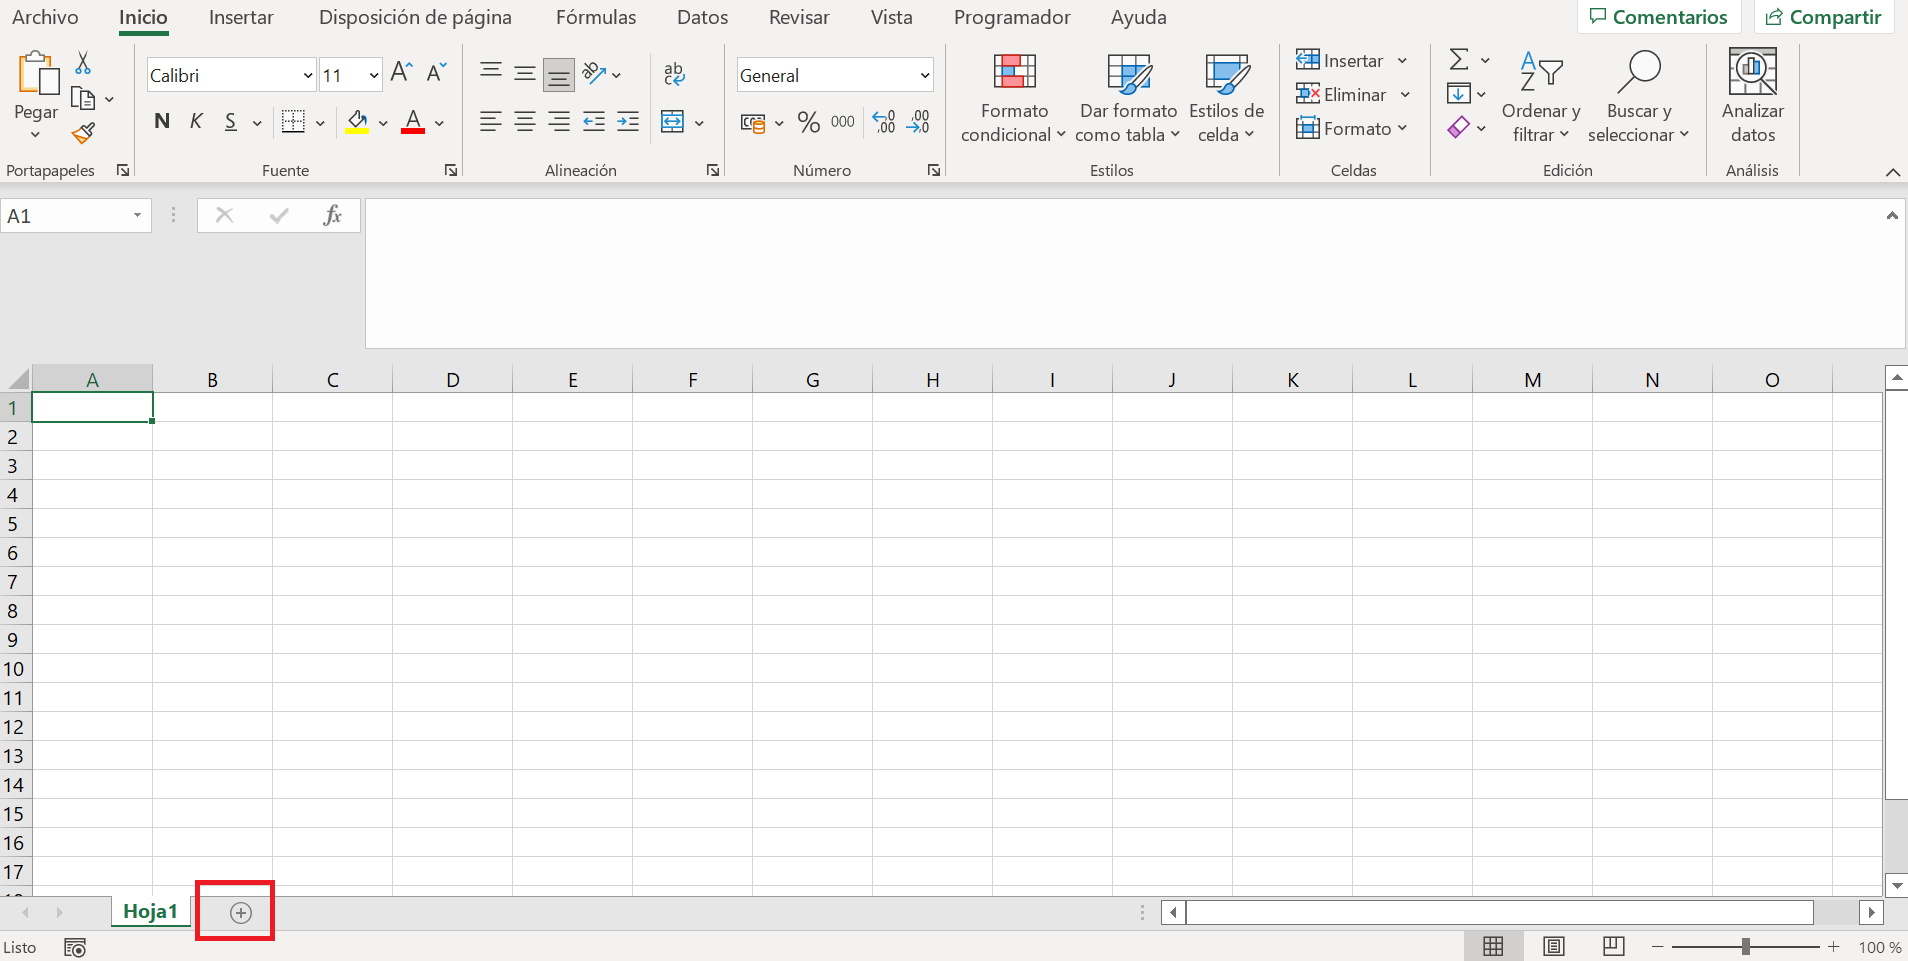Click the add new sheet plus button

click(x=240, y=912)
